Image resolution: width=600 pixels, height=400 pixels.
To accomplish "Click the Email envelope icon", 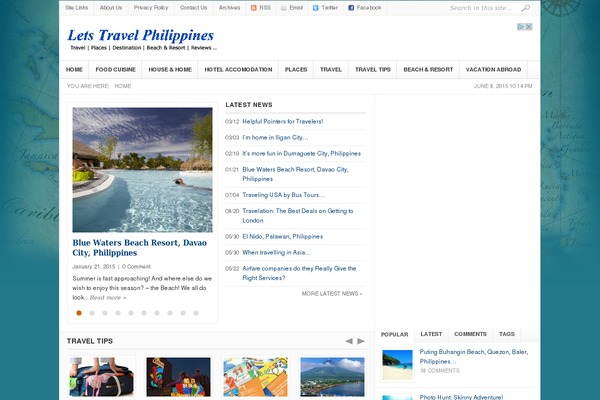I will [284, 8].
